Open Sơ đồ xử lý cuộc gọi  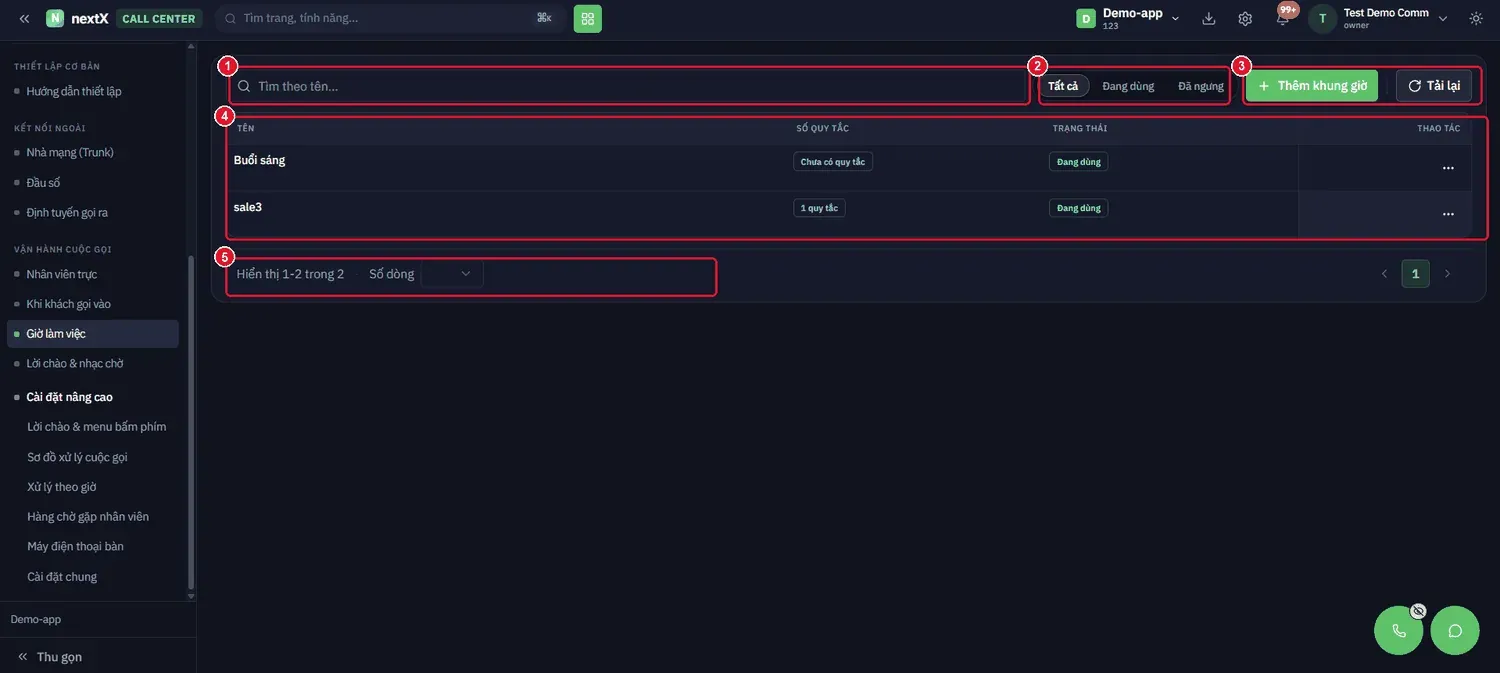point(77,457)
